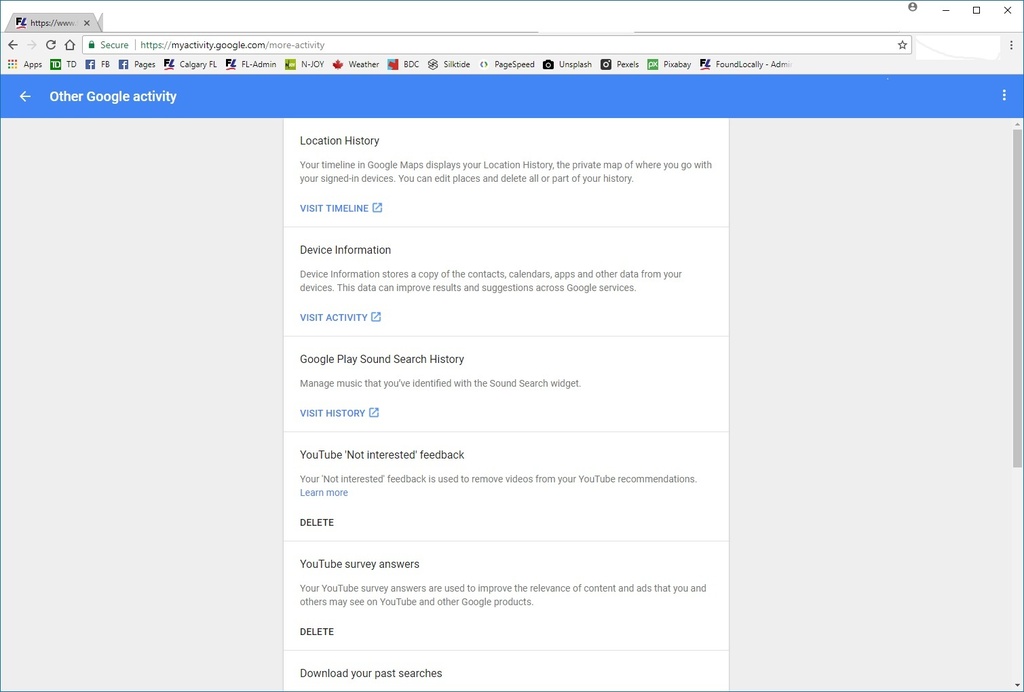The height and width of the screenshot is (692, 1024).
Task: Open the page's three-dot options menu
Action: pos(1004,95)
